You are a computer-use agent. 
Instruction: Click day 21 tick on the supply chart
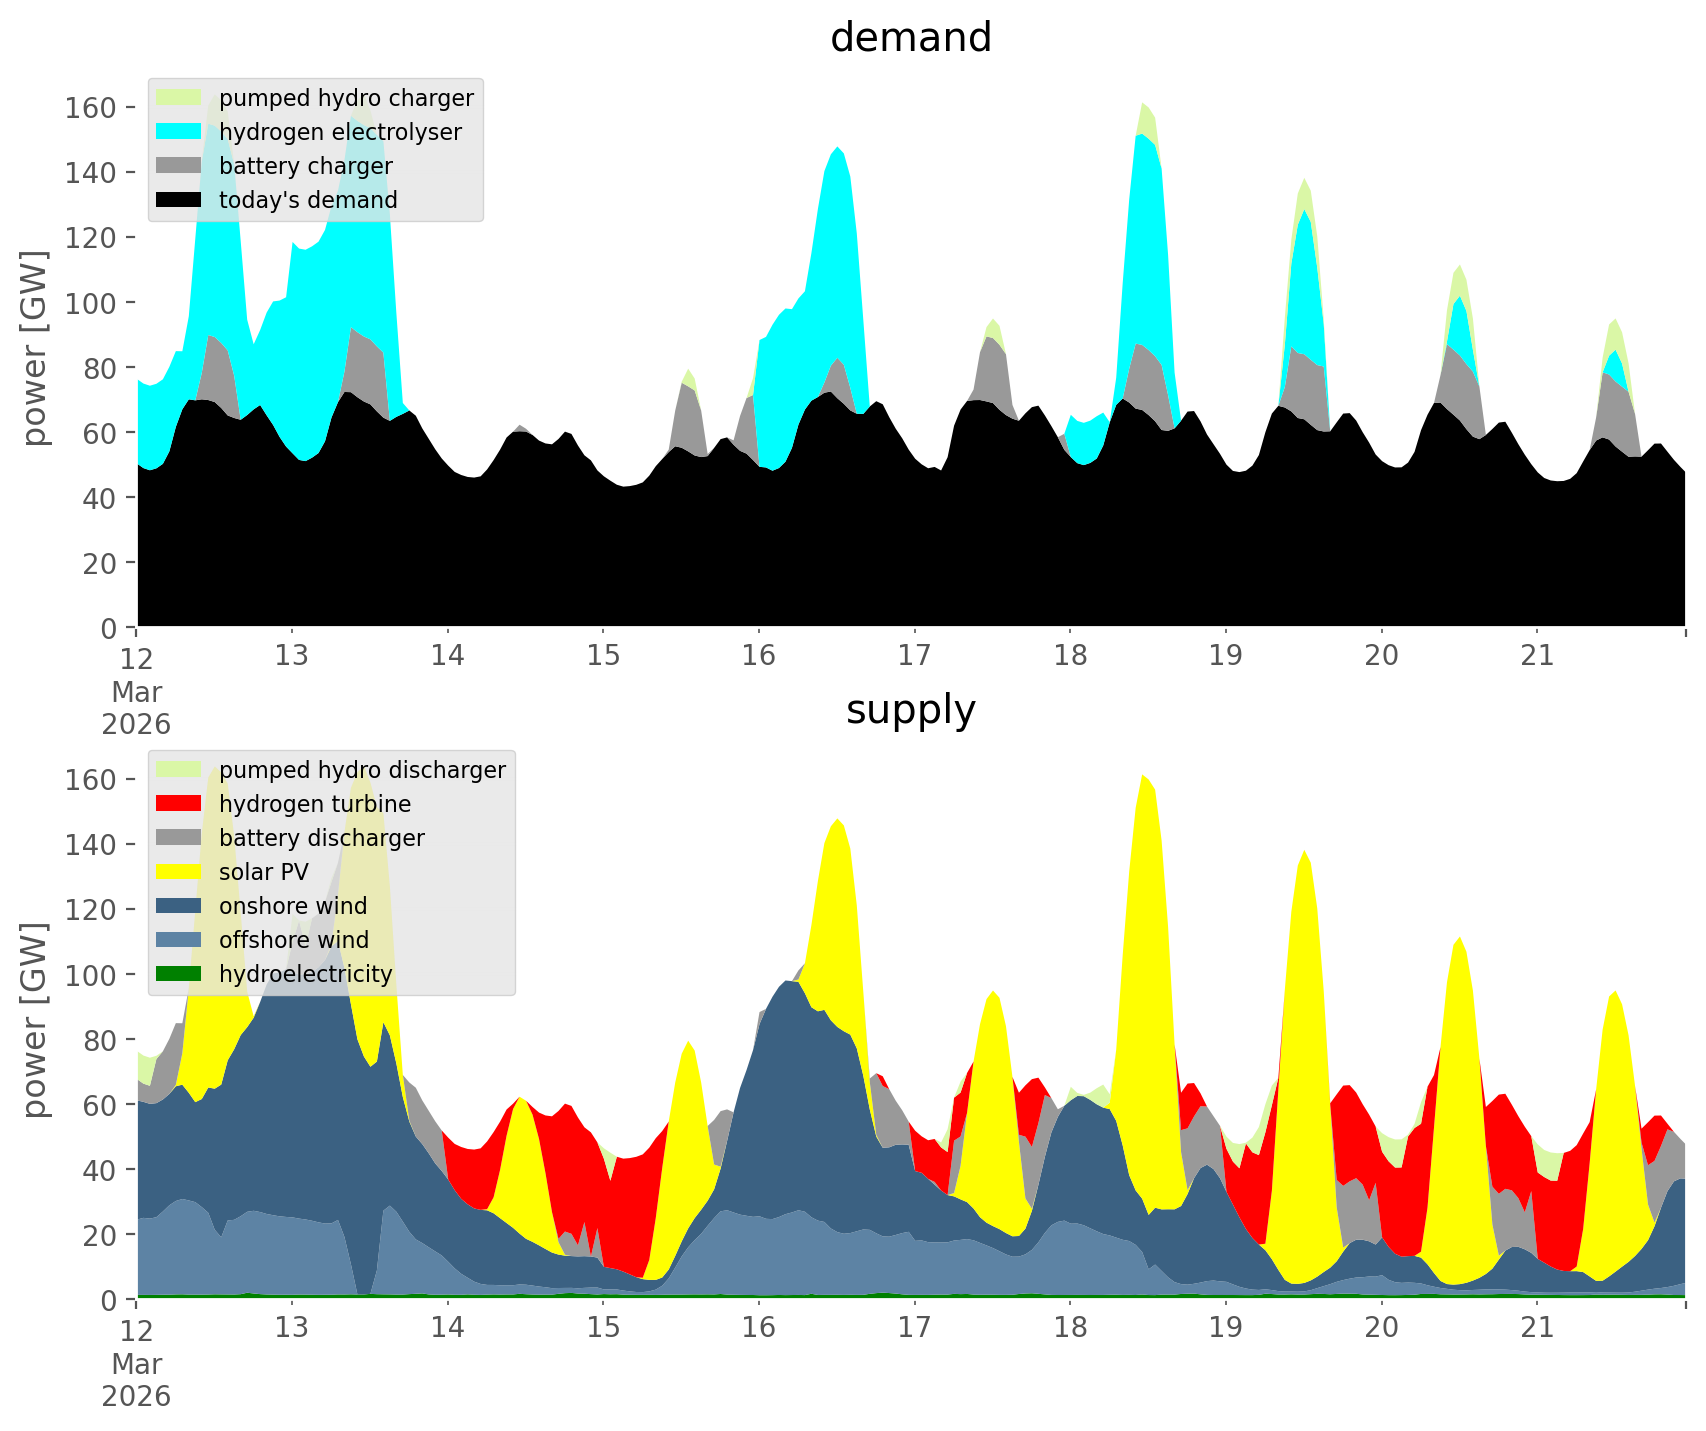(1537, 1328)
